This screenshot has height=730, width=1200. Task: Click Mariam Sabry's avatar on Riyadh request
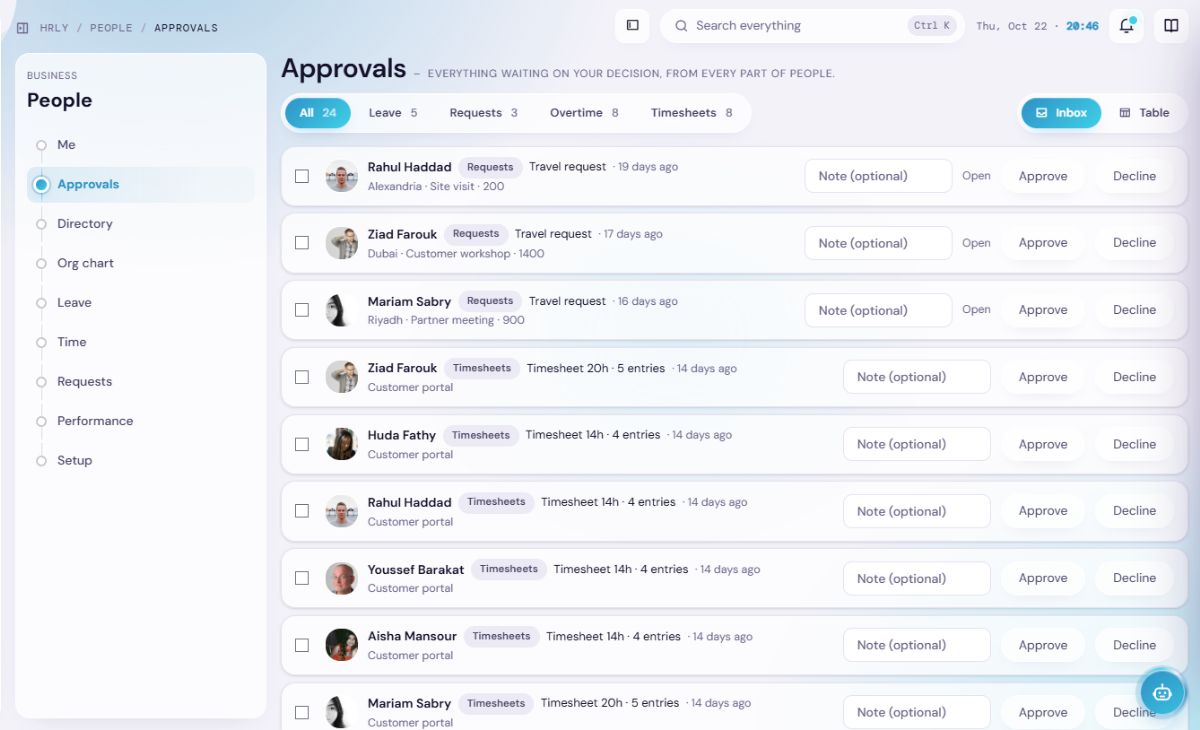(342, 310)
